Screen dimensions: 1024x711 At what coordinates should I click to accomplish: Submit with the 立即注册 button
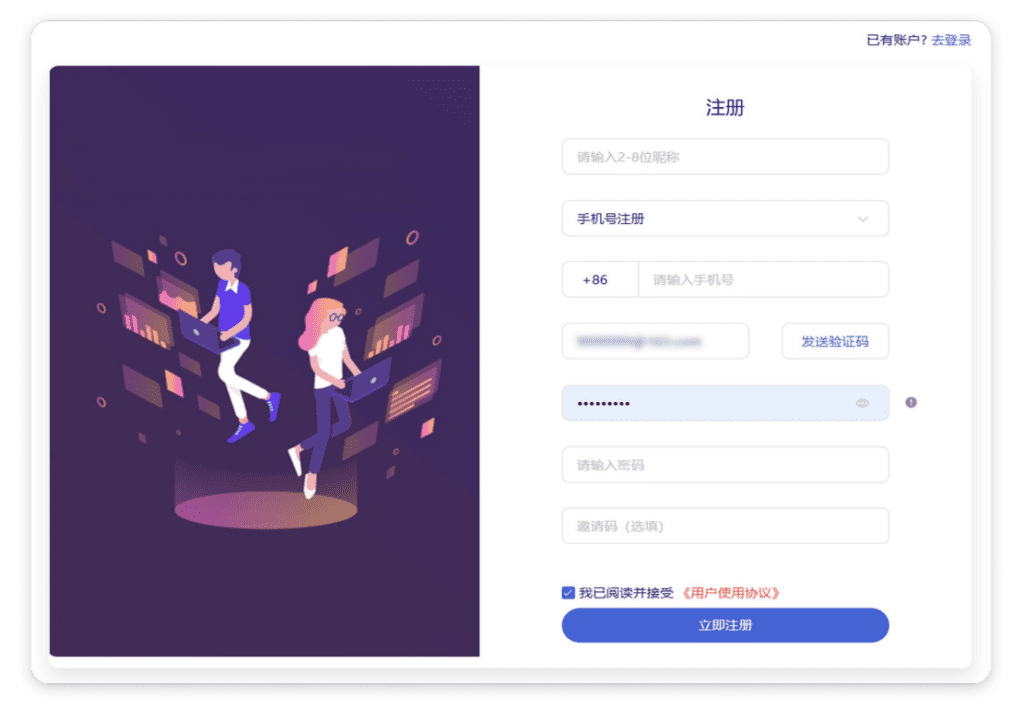click(x=725, y=625)
